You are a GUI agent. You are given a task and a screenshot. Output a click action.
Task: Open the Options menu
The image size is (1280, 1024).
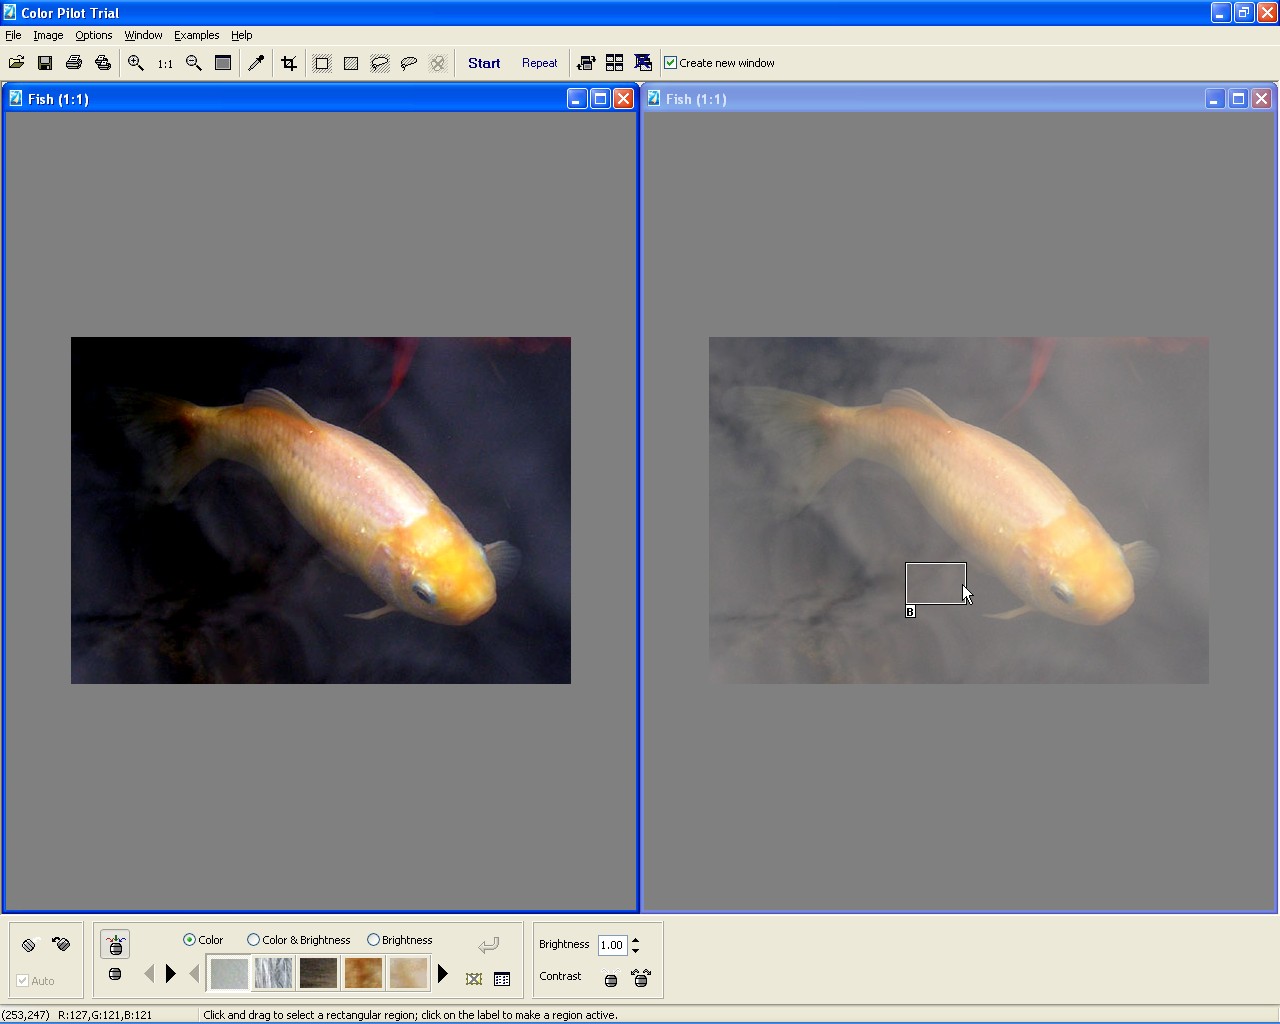[x=94, y=35]
